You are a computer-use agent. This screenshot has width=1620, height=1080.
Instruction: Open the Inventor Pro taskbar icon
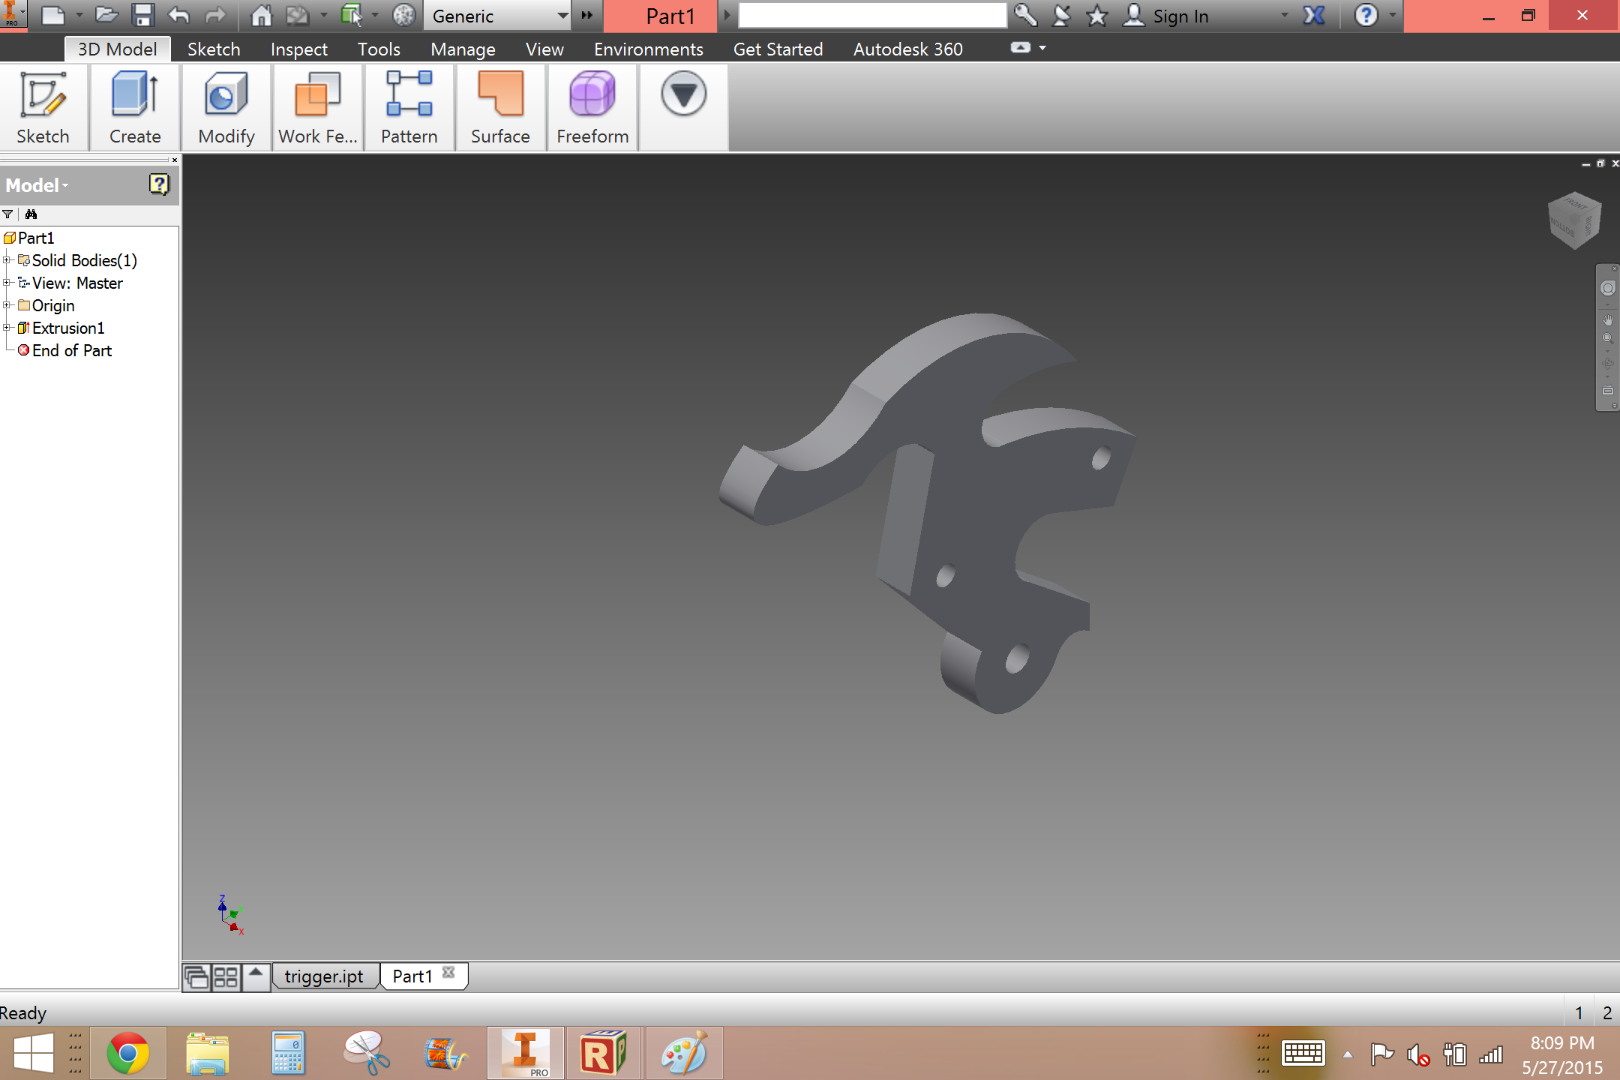click(525, 1053)
